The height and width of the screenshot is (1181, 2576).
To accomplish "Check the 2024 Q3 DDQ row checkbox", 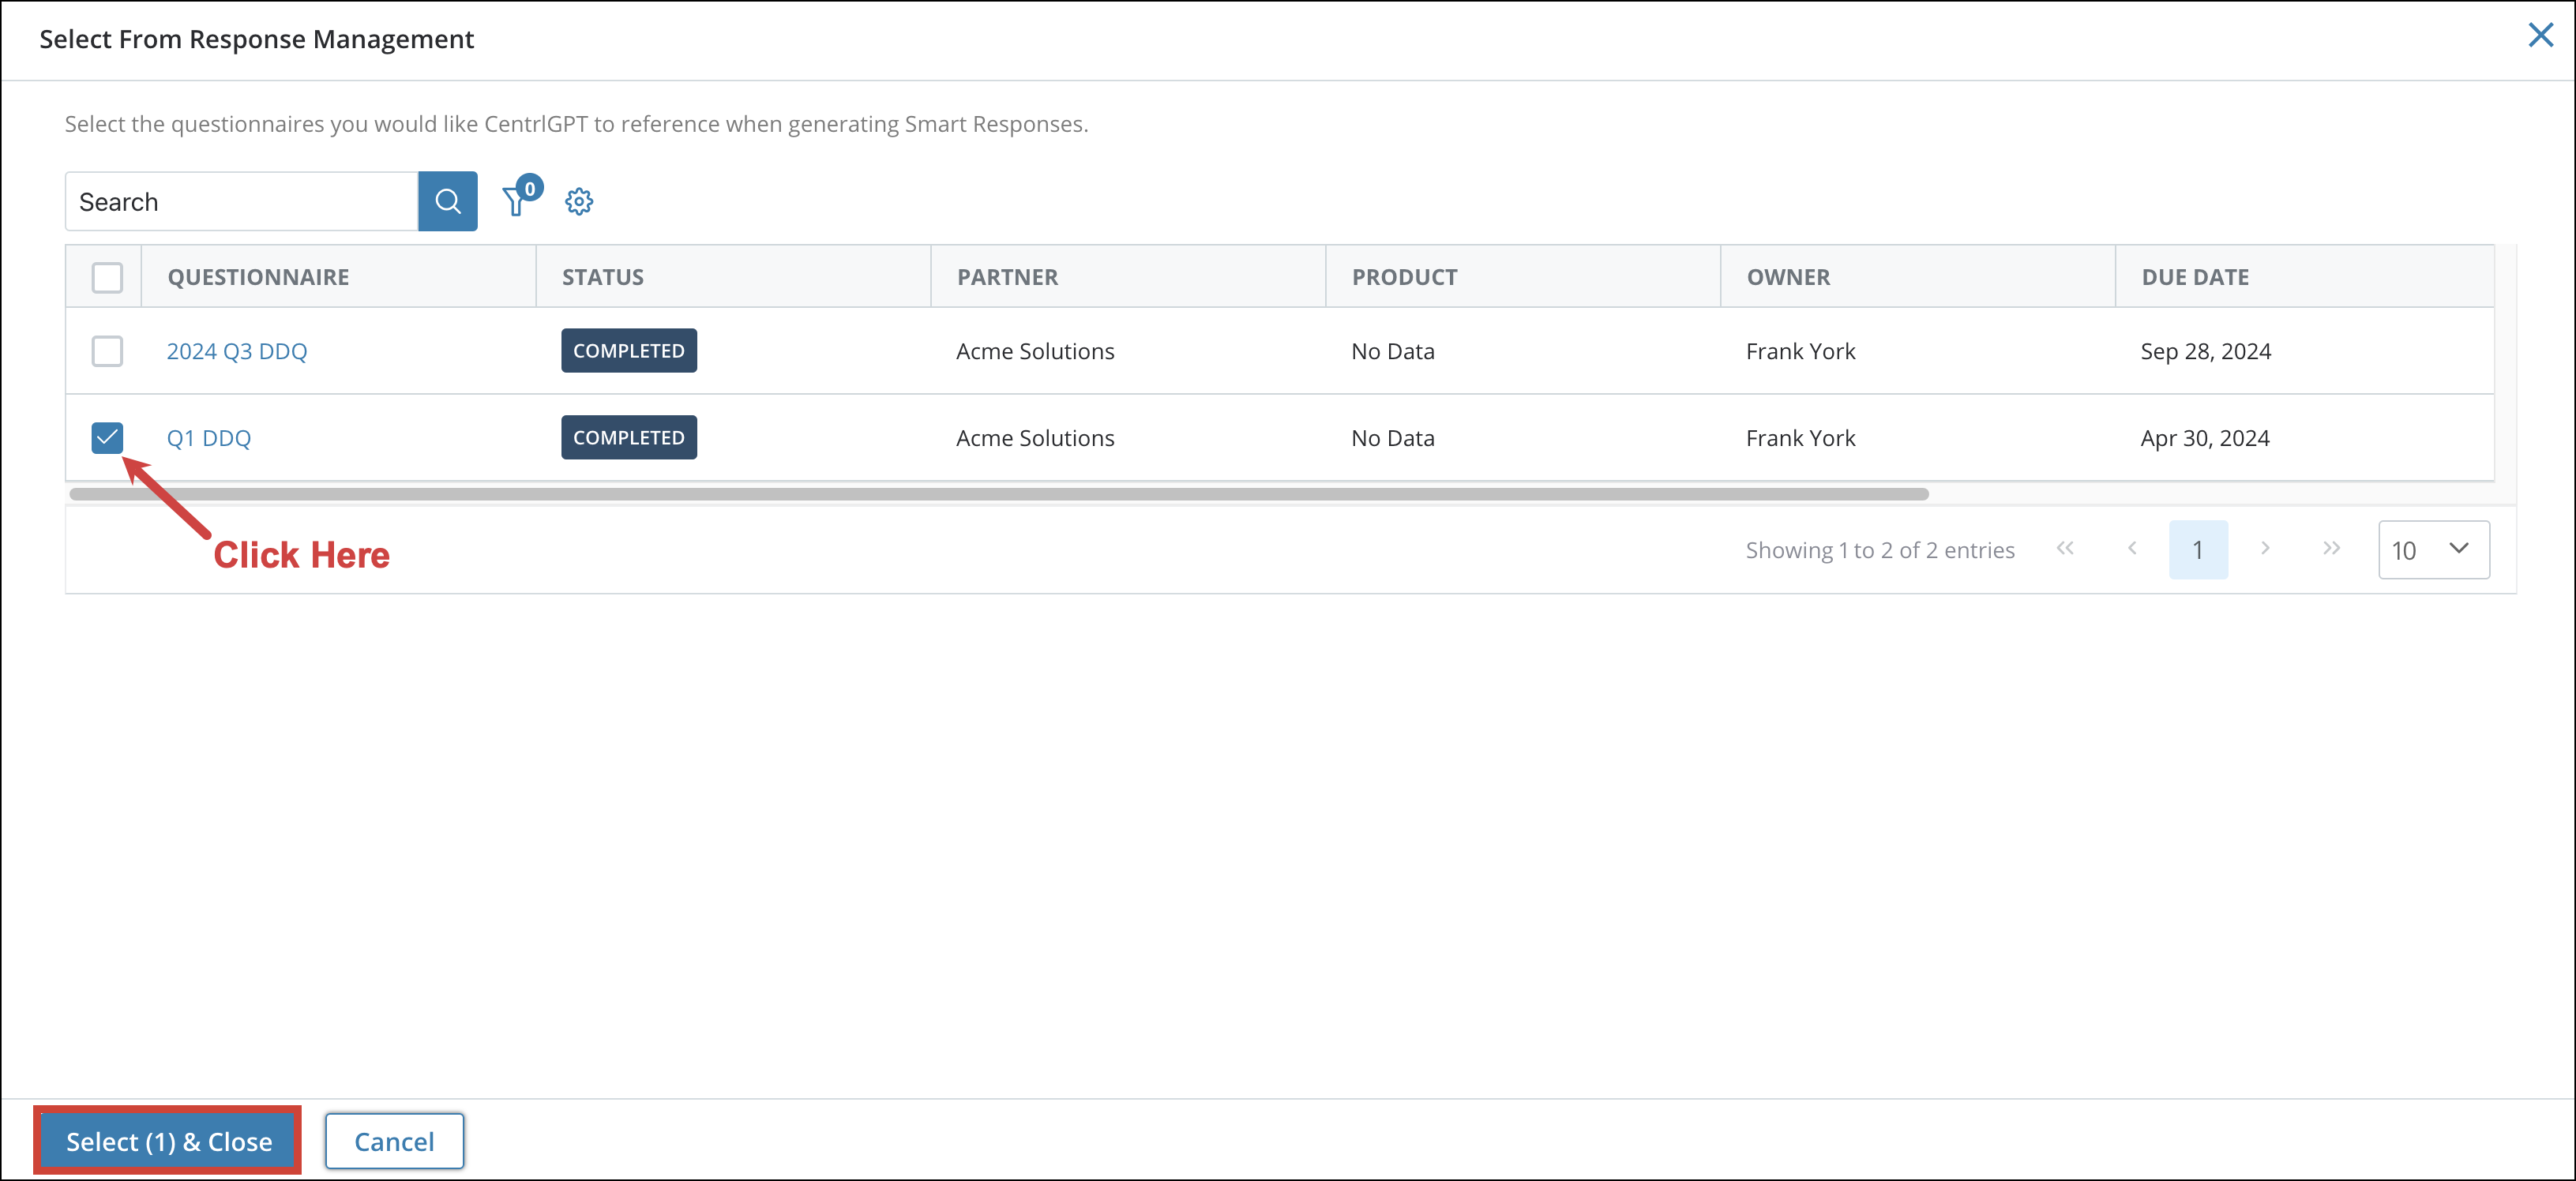I will (x=107, y=351).
